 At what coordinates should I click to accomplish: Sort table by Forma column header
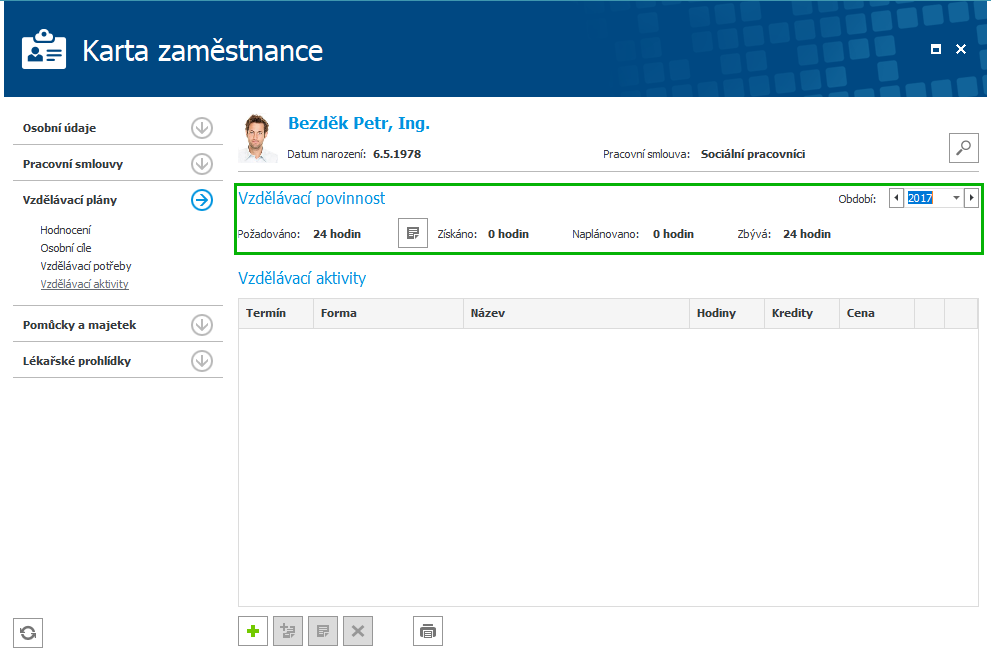388,313
